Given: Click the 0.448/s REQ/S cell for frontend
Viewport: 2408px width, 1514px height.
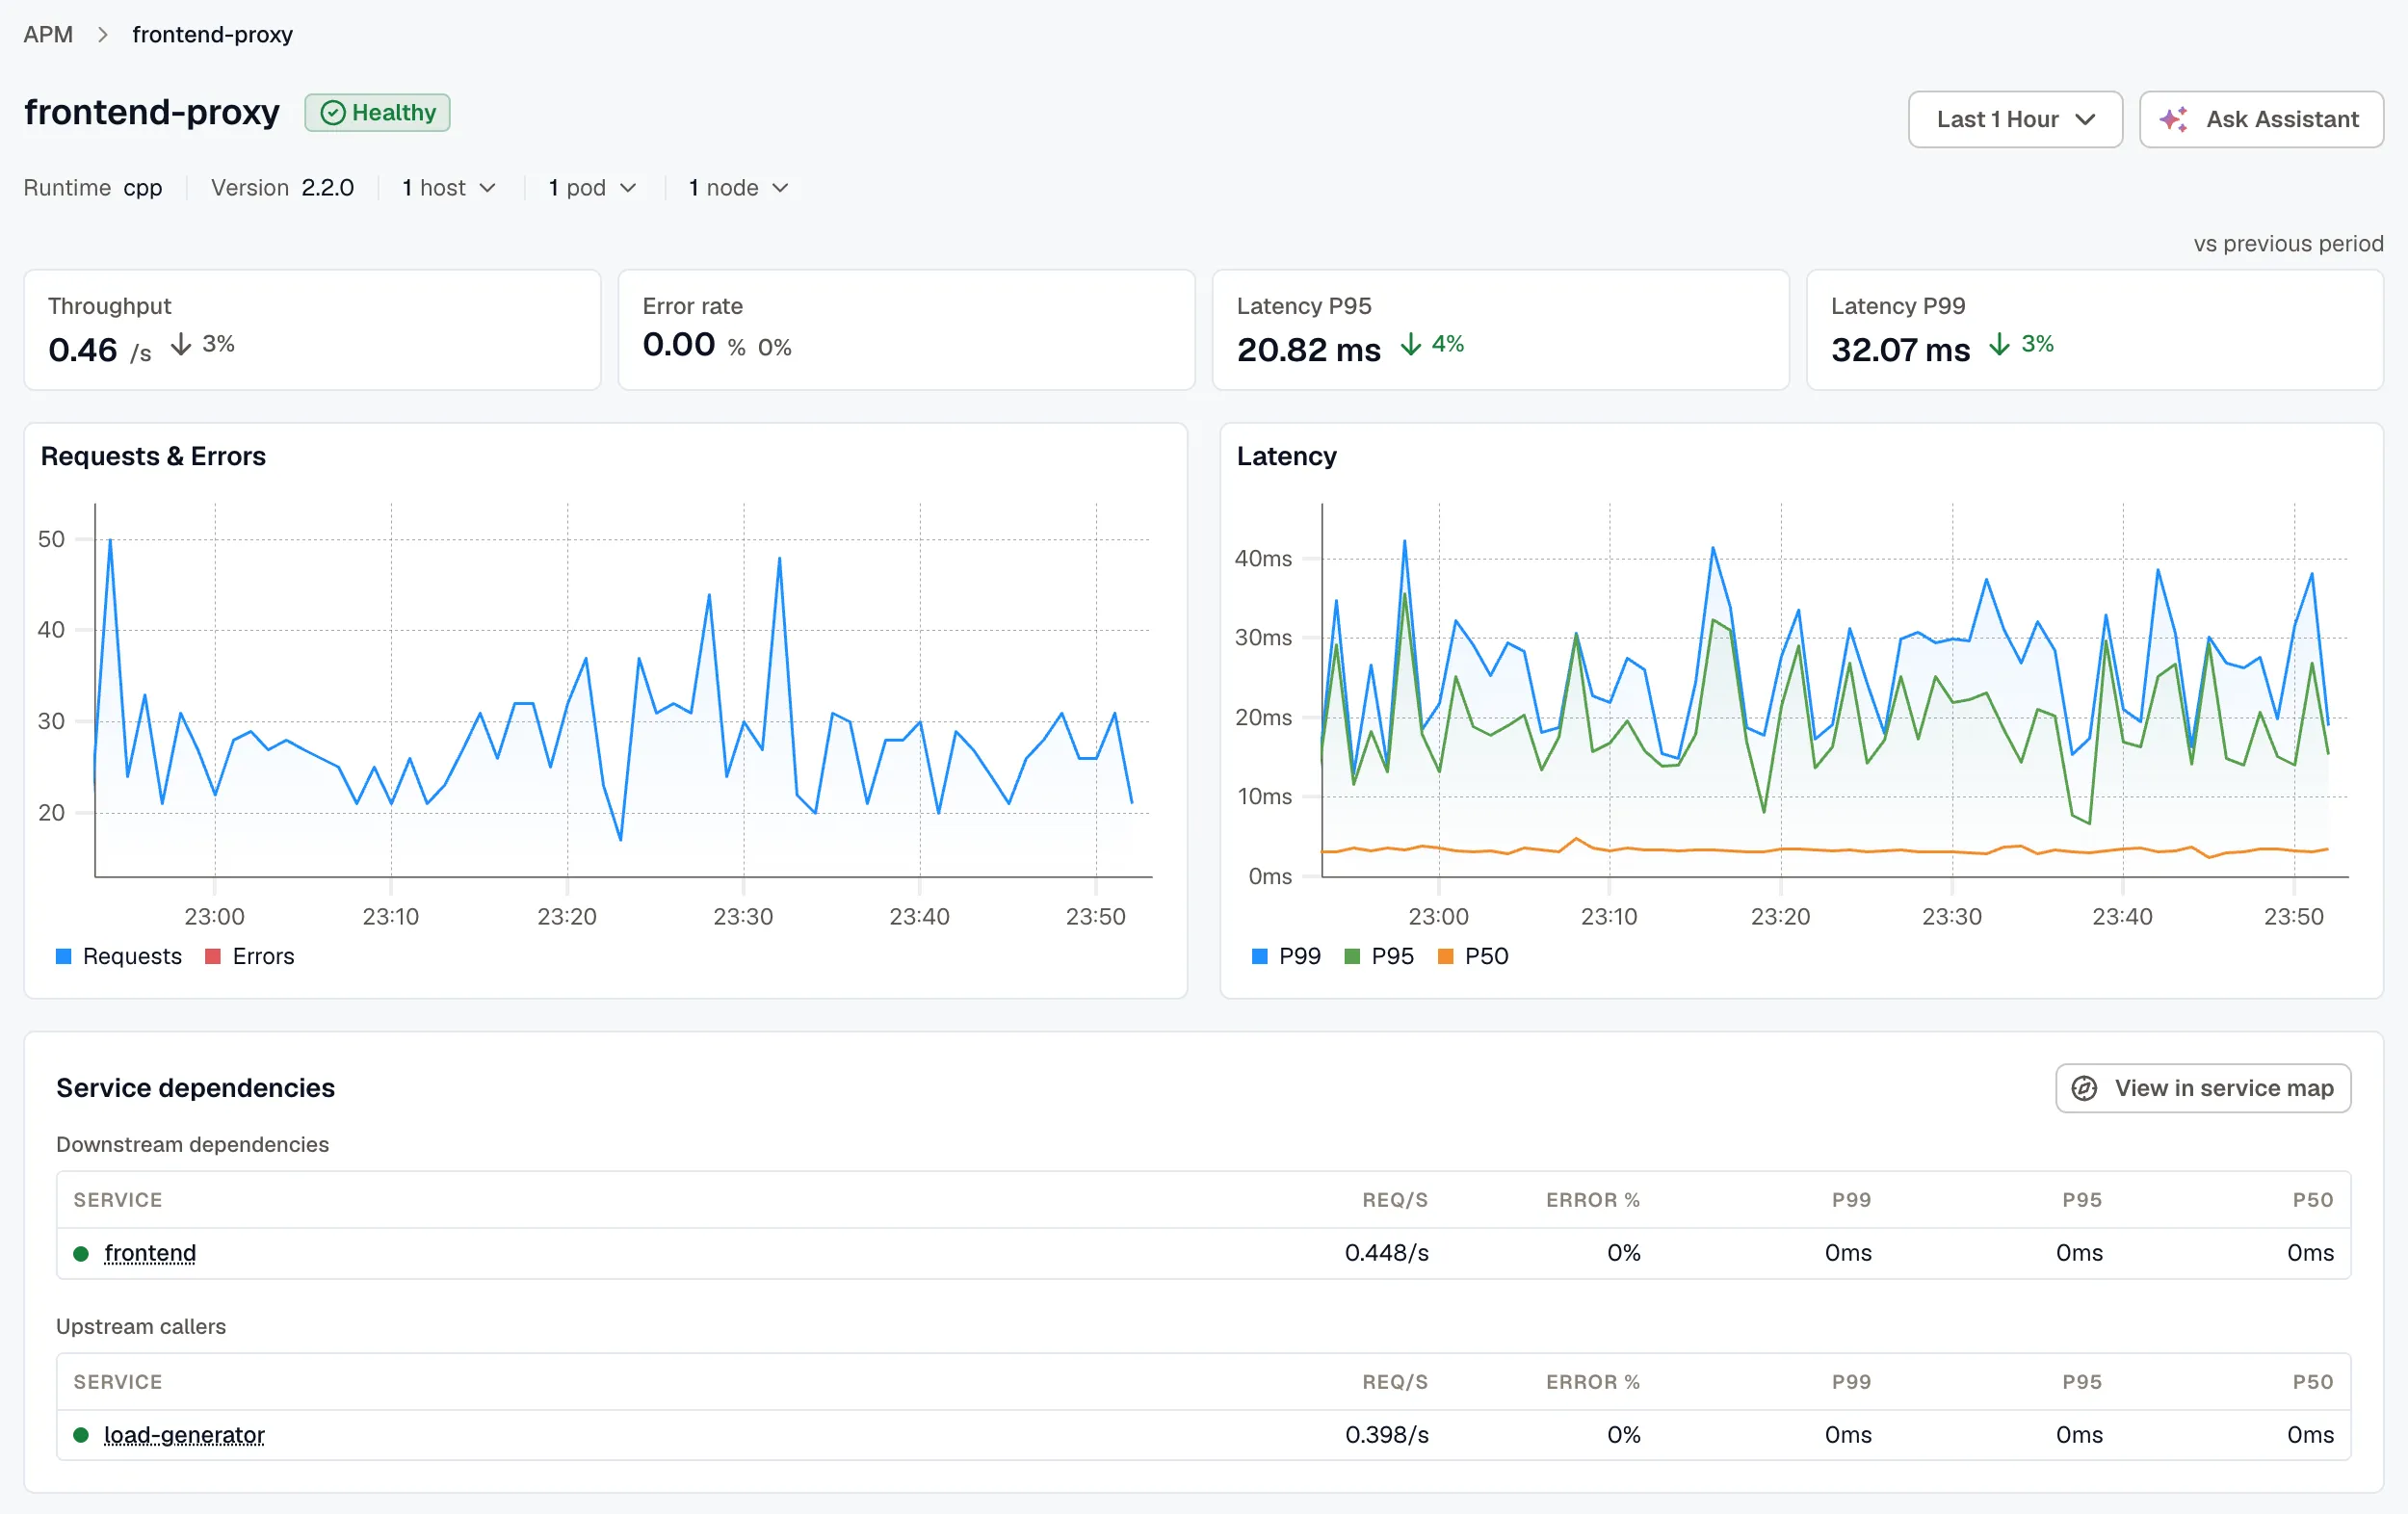Looking at the screenshot, I should click(x=1386, y=1253).
